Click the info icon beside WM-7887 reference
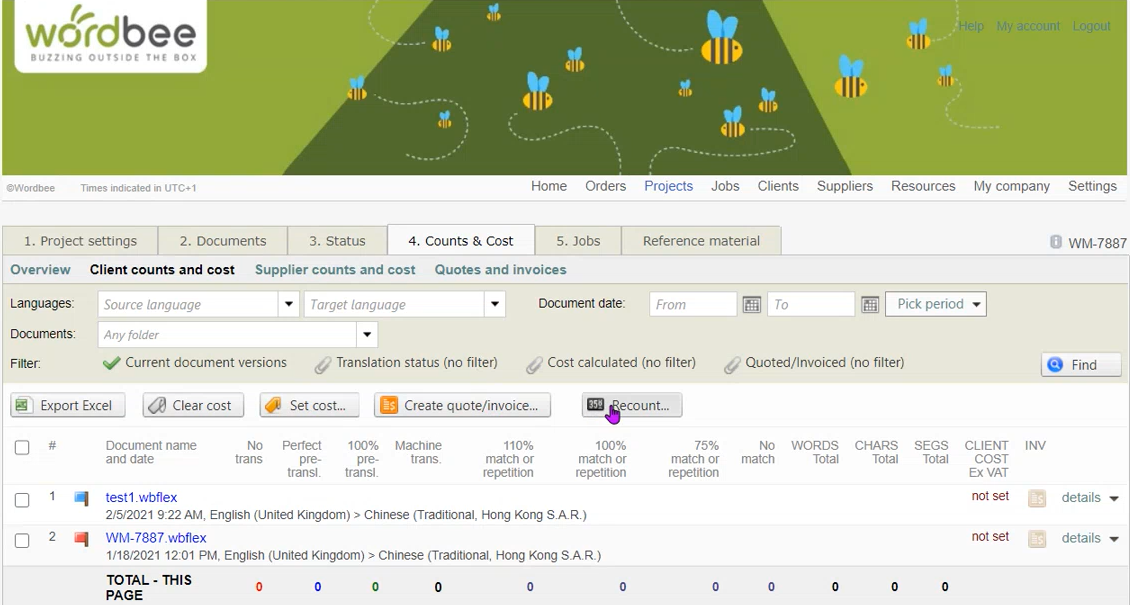The width and height of the screenshot is (1130, 605). pos(1056,242)
